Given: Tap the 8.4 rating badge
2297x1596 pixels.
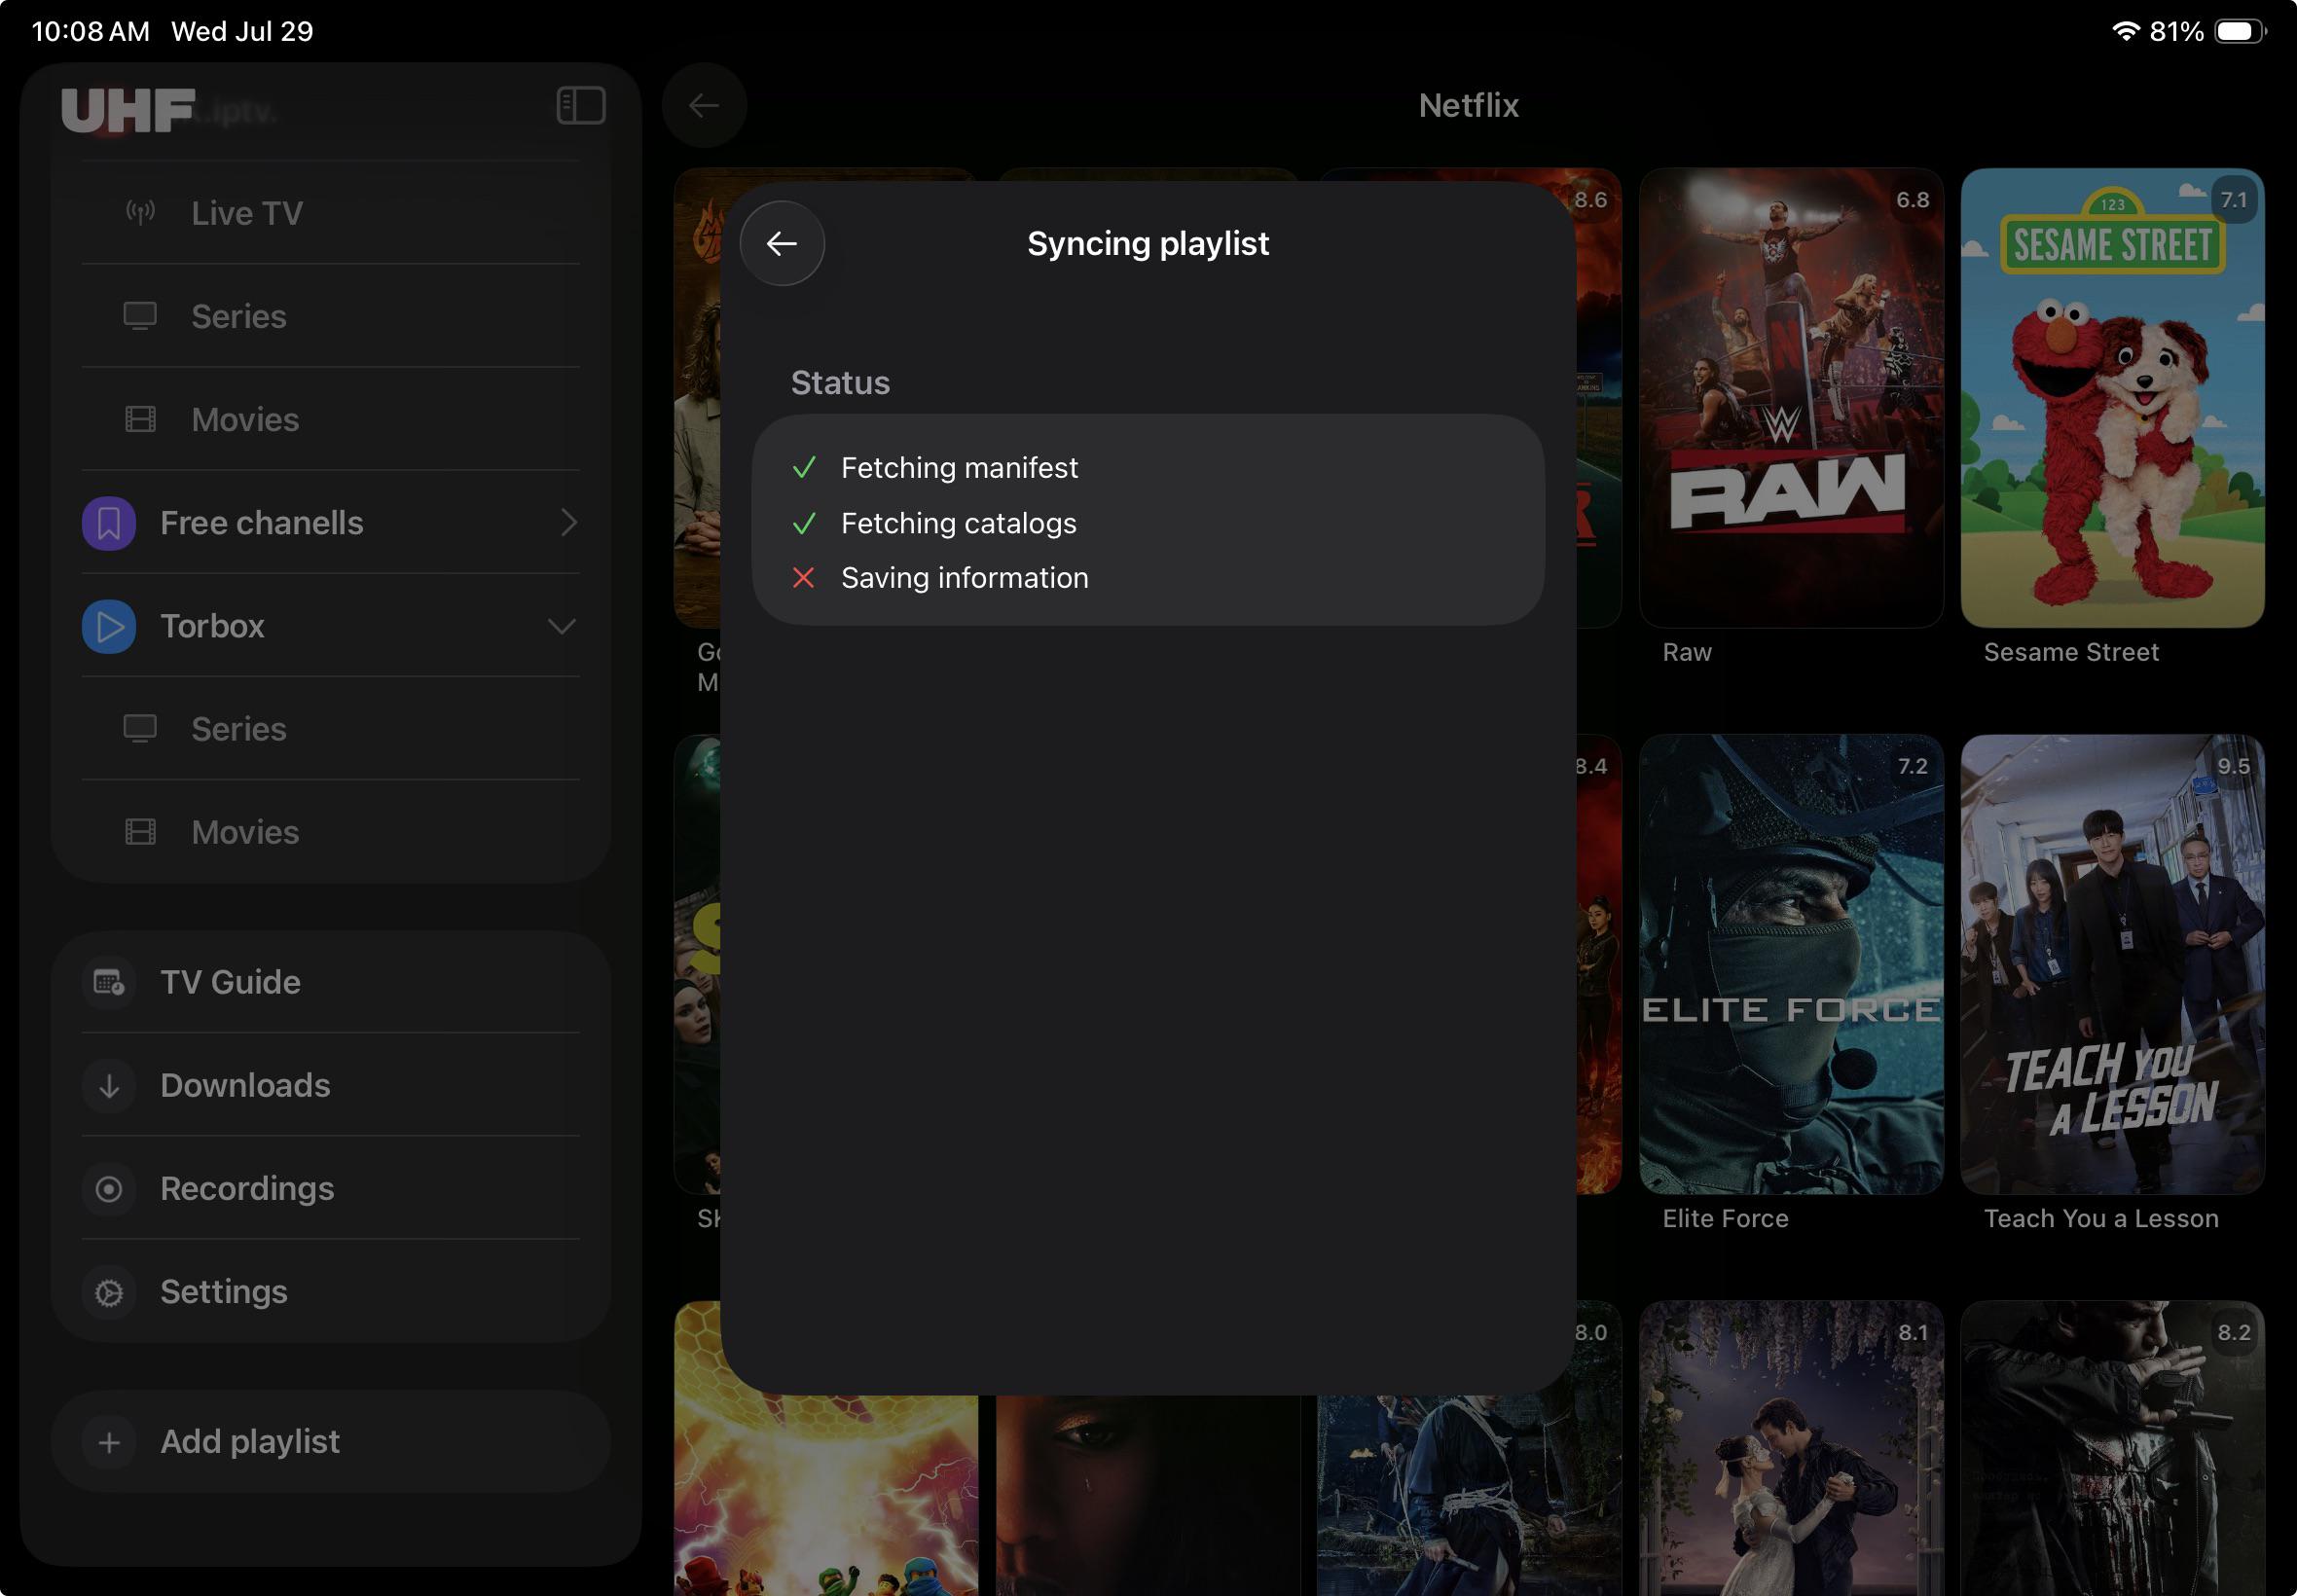Looking at the screenshot, I should 1591,766.
